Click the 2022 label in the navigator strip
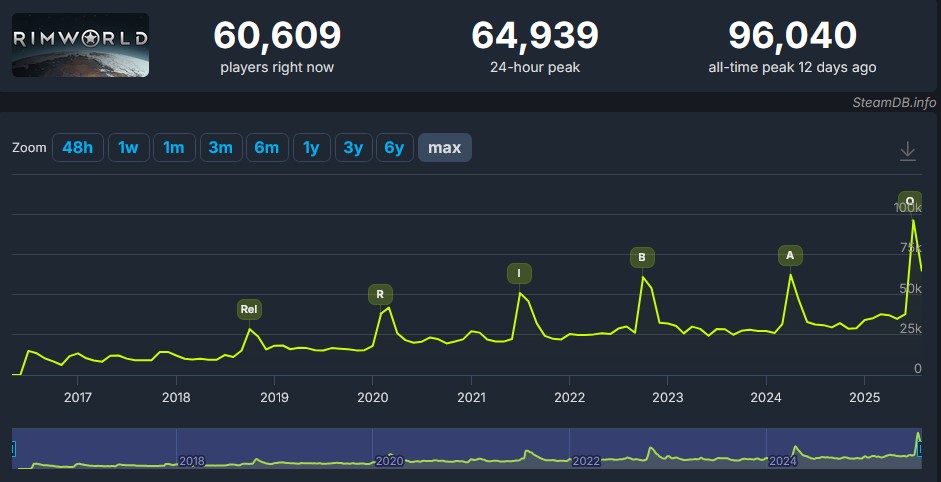The width and height of the screenshot is (941, 482). pyautogui.click(x=586, y=462)
